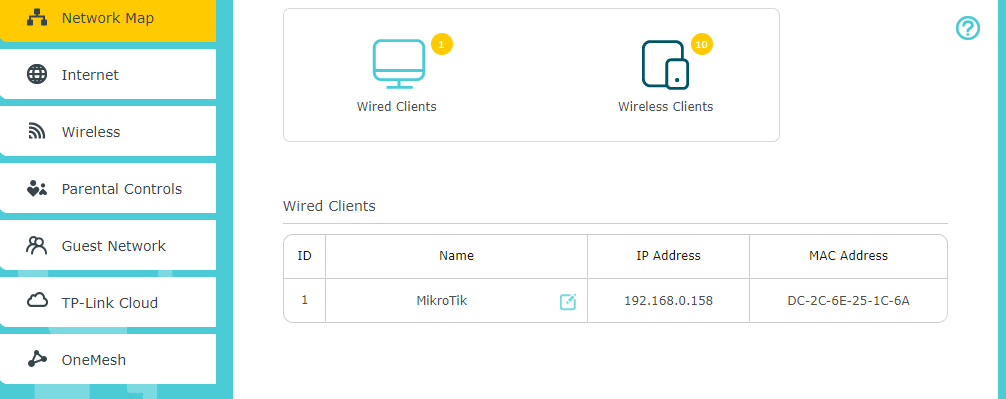Screen dimensions: 1006x399
Task: Click the ID column header
Action: tap(305, 255)
